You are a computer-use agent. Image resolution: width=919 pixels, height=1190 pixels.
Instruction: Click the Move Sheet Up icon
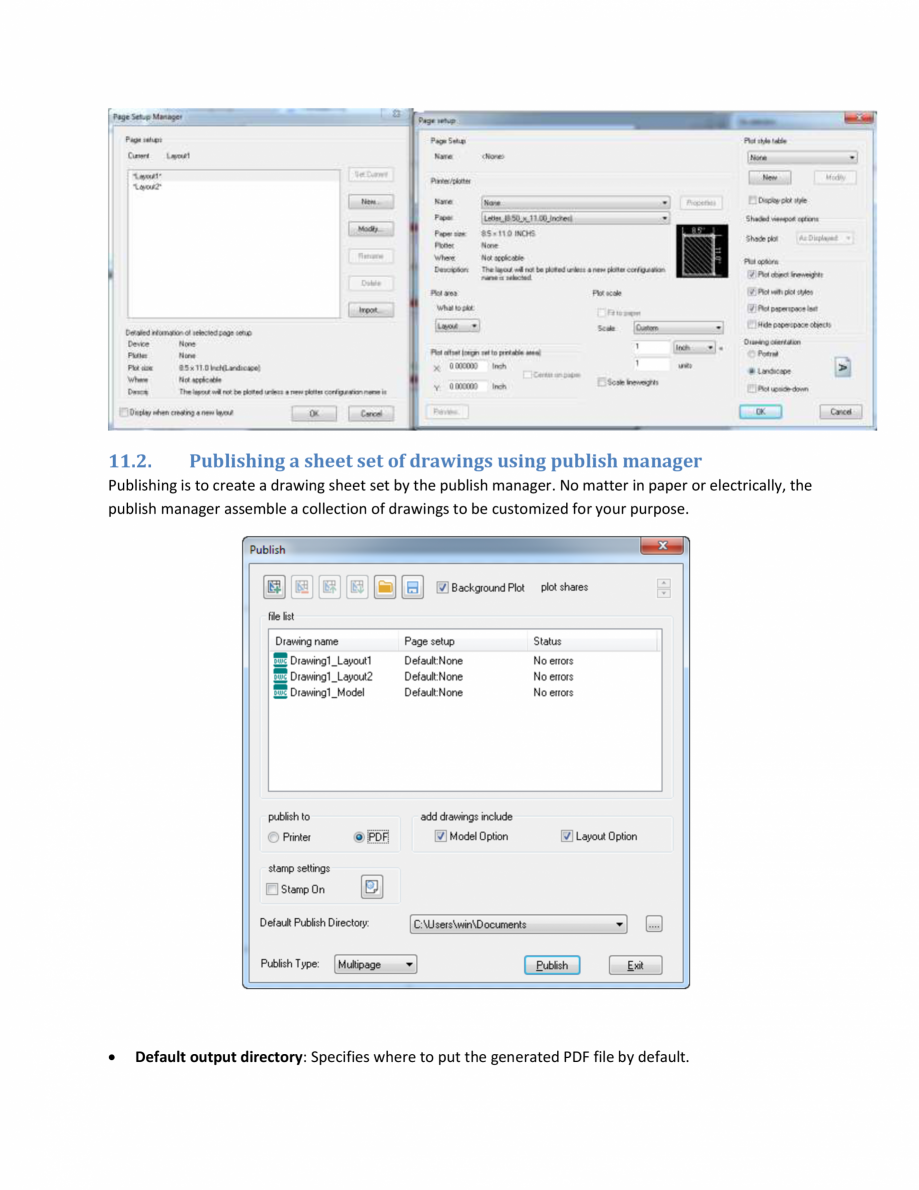(x=329, y=587)
